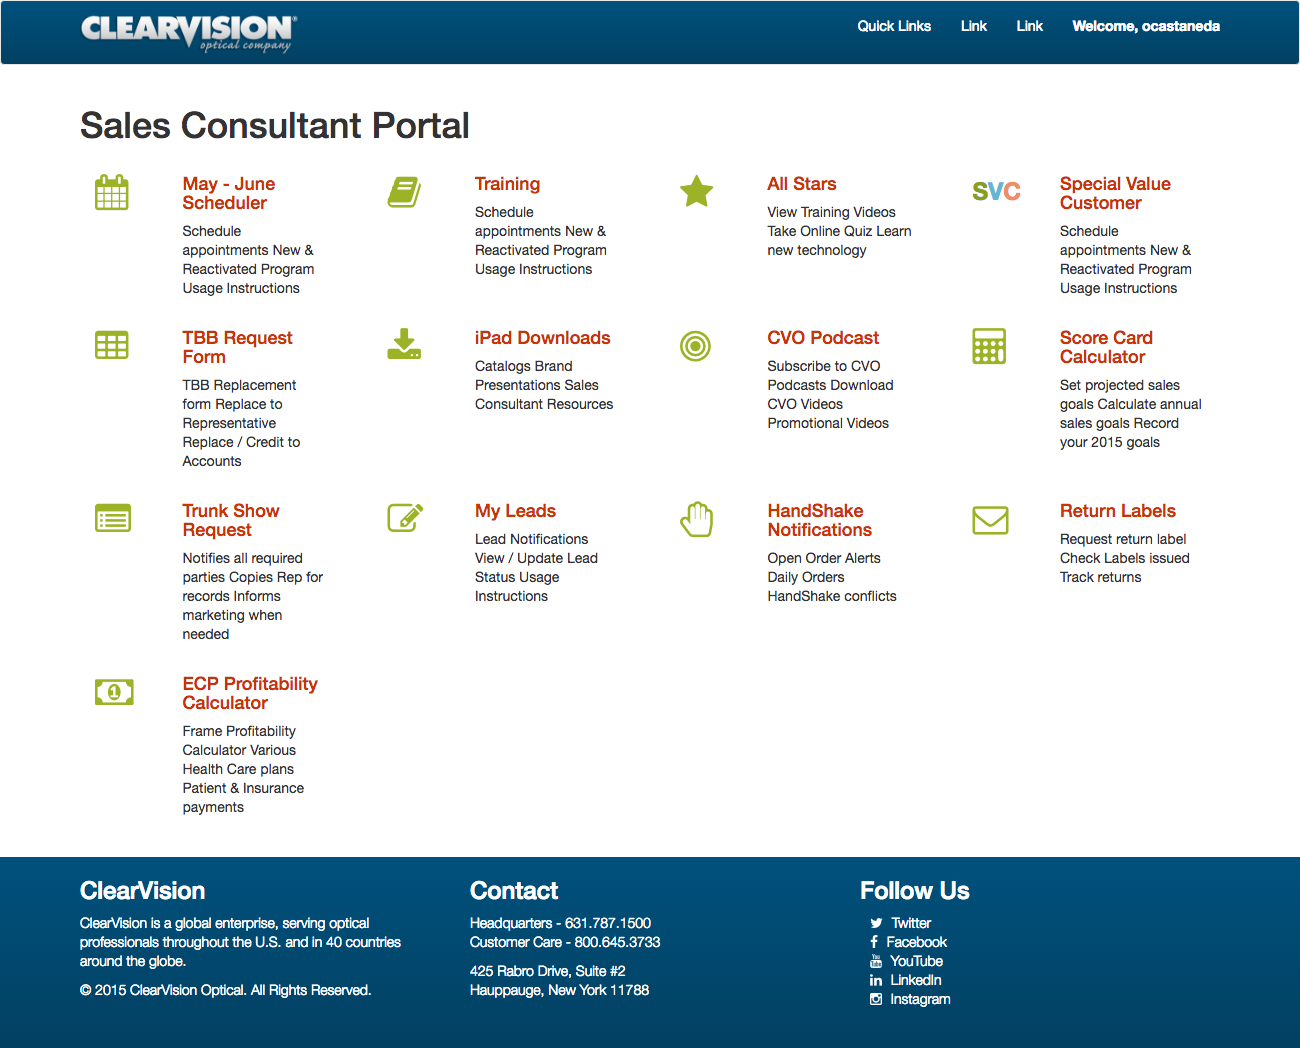This screenshot has width=1300, height=1048.
Task: Open Score Card Calculator link
Action: click(x=1106, y=347)
